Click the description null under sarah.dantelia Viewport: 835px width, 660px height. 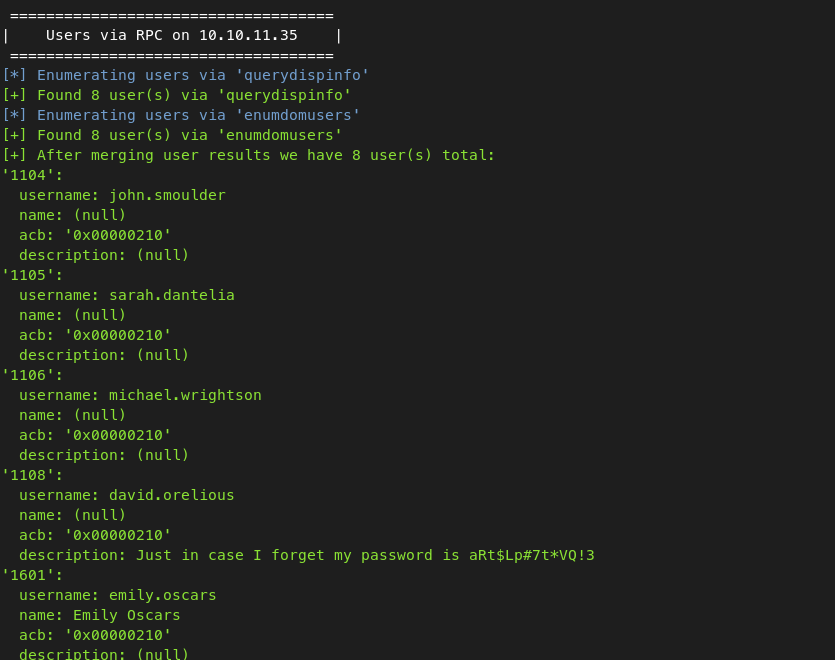tap(162, 355)
